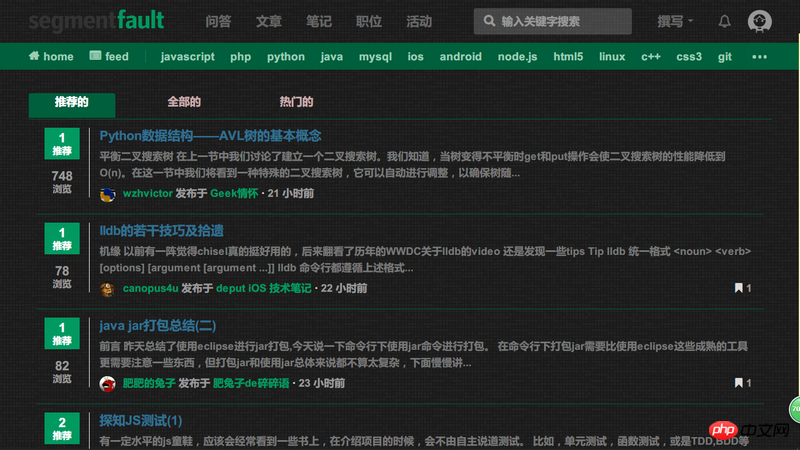800x450 pixels.
Task: Open author 肥肥的兔子 profile
Action: click(x=149, y=383)
